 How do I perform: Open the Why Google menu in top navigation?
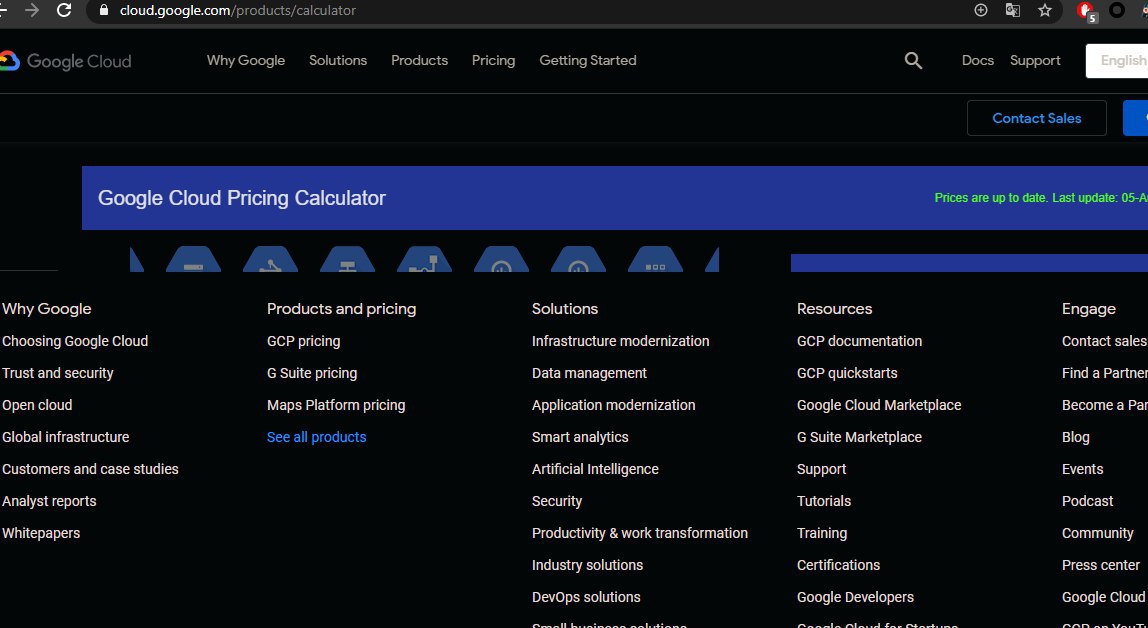click(x=246, y=61)
